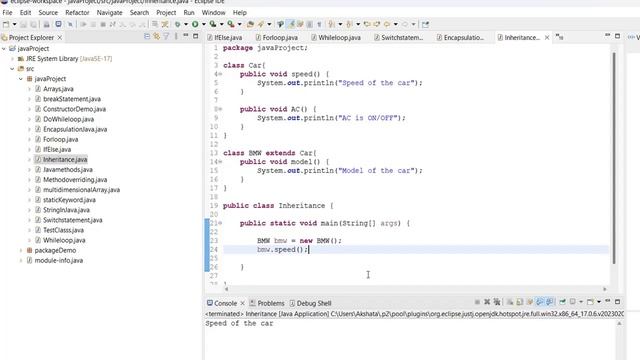Open the Navigate menu
This screenshot has width=640, height=360.
coord(109,13)
